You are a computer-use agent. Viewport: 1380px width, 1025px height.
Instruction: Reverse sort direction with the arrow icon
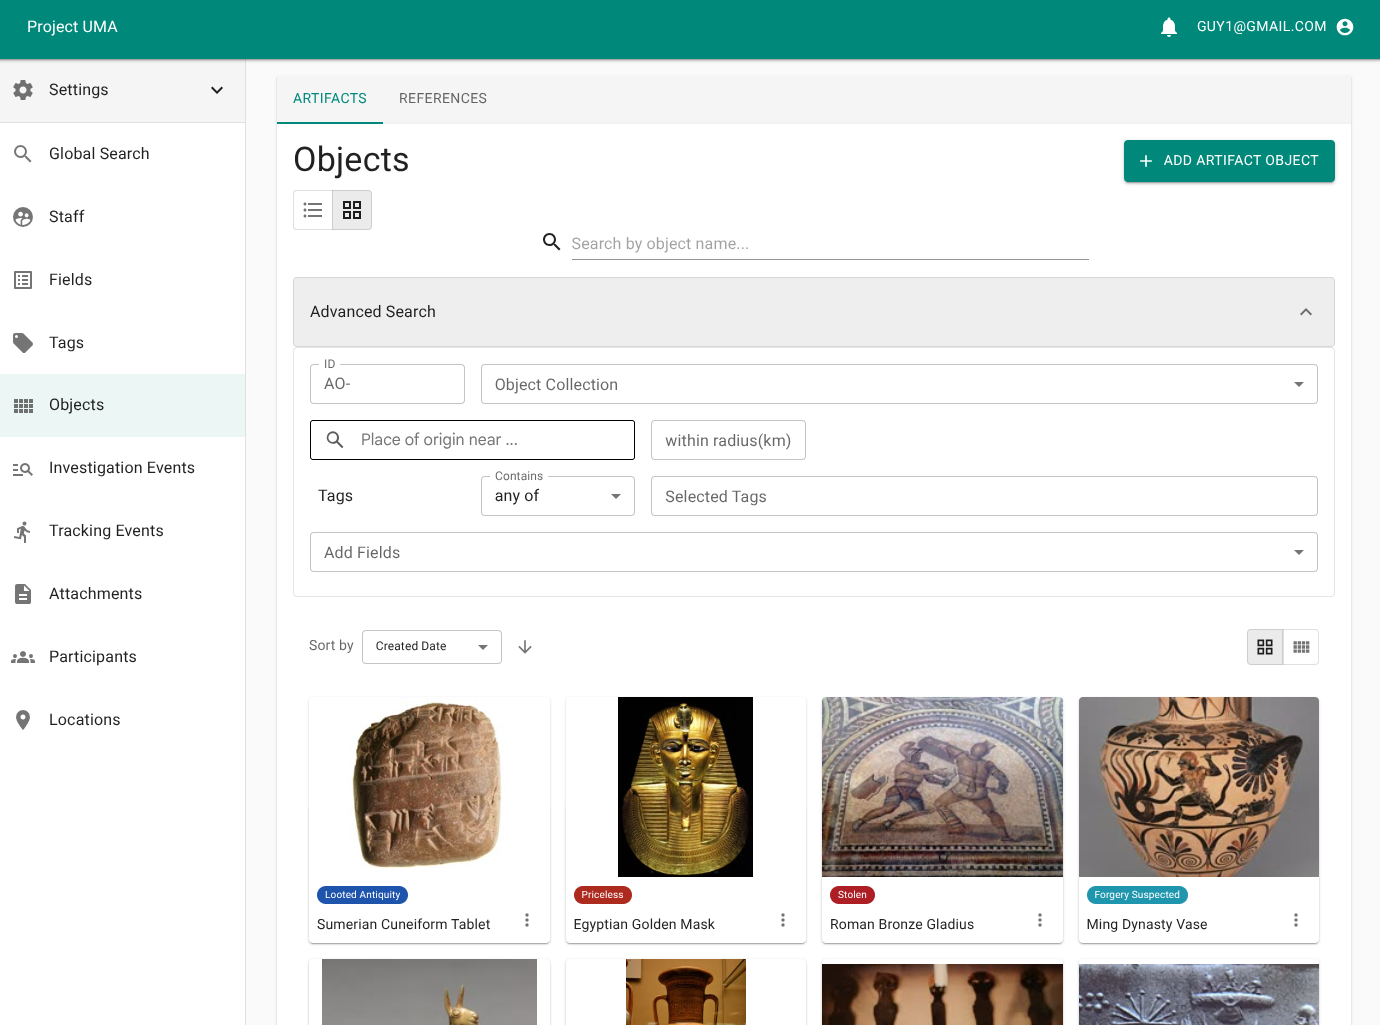525,647
